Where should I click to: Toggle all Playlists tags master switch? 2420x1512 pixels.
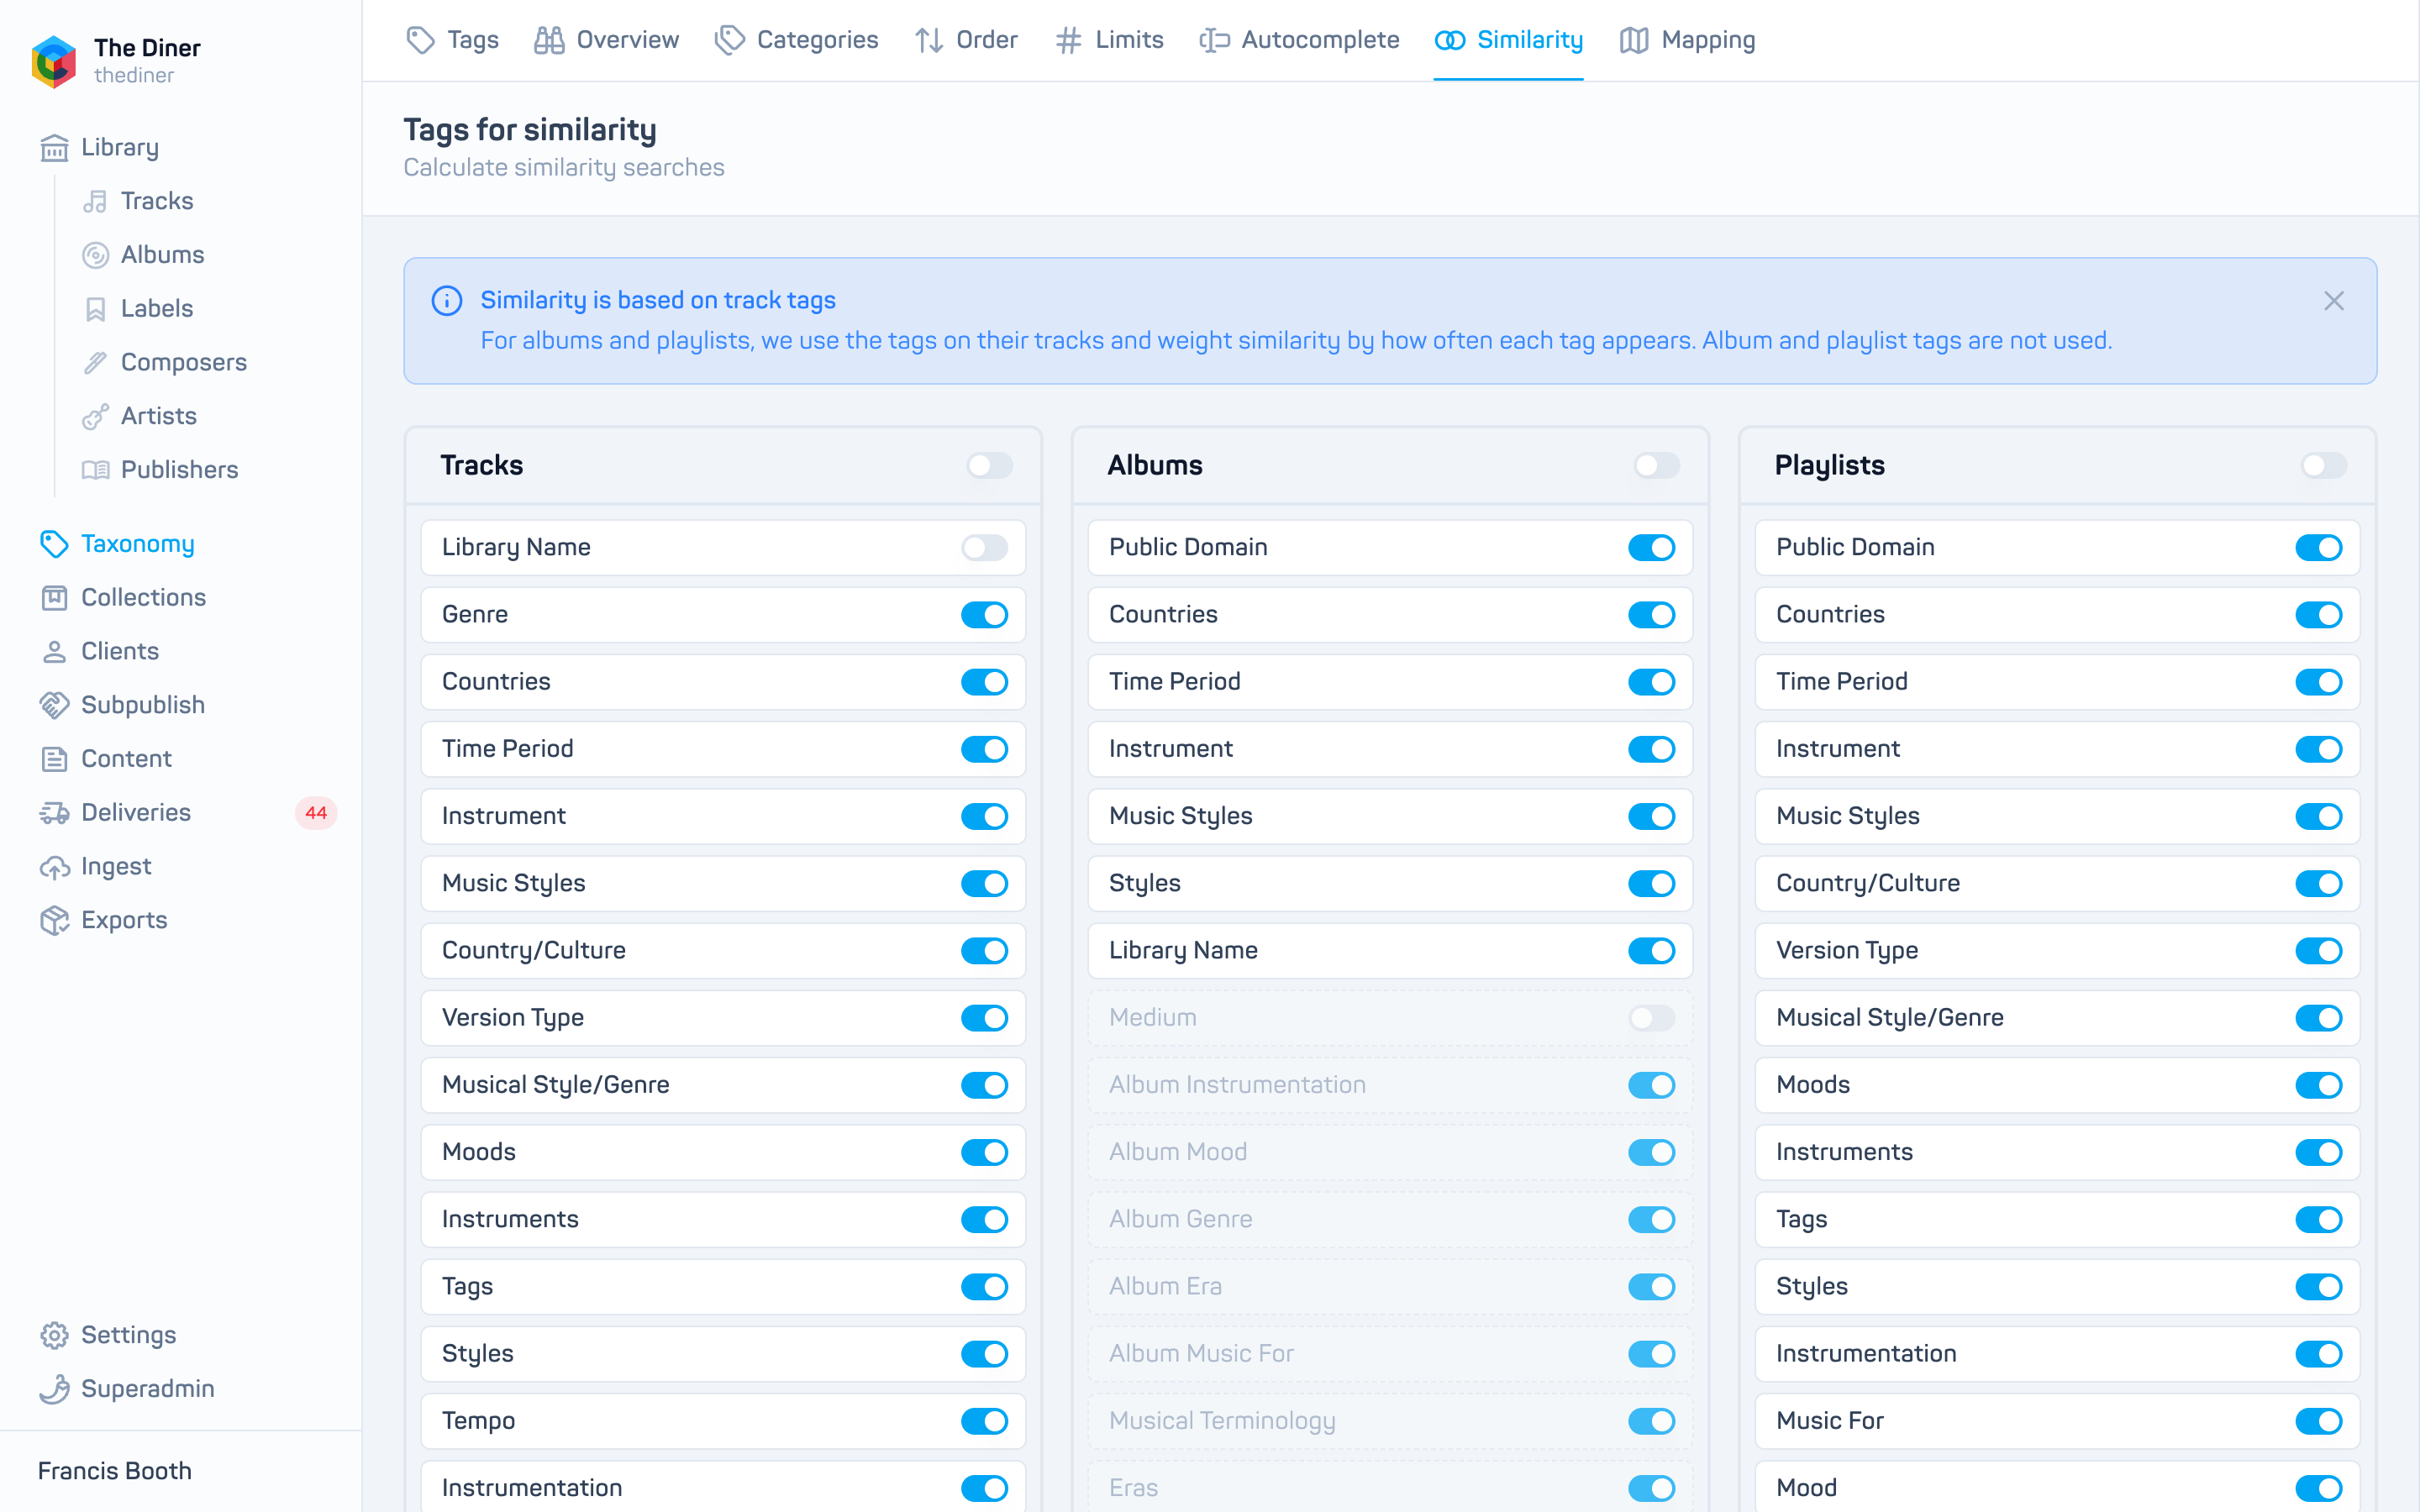click(2324, 465)
